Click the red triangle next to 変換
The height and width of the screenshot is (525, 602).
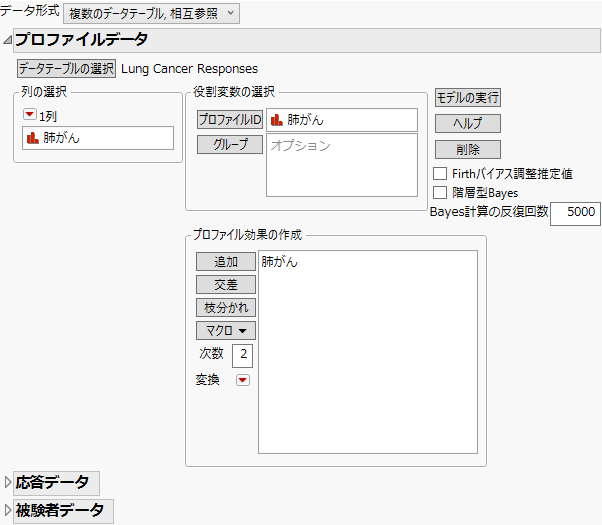(x=242, y=380)
